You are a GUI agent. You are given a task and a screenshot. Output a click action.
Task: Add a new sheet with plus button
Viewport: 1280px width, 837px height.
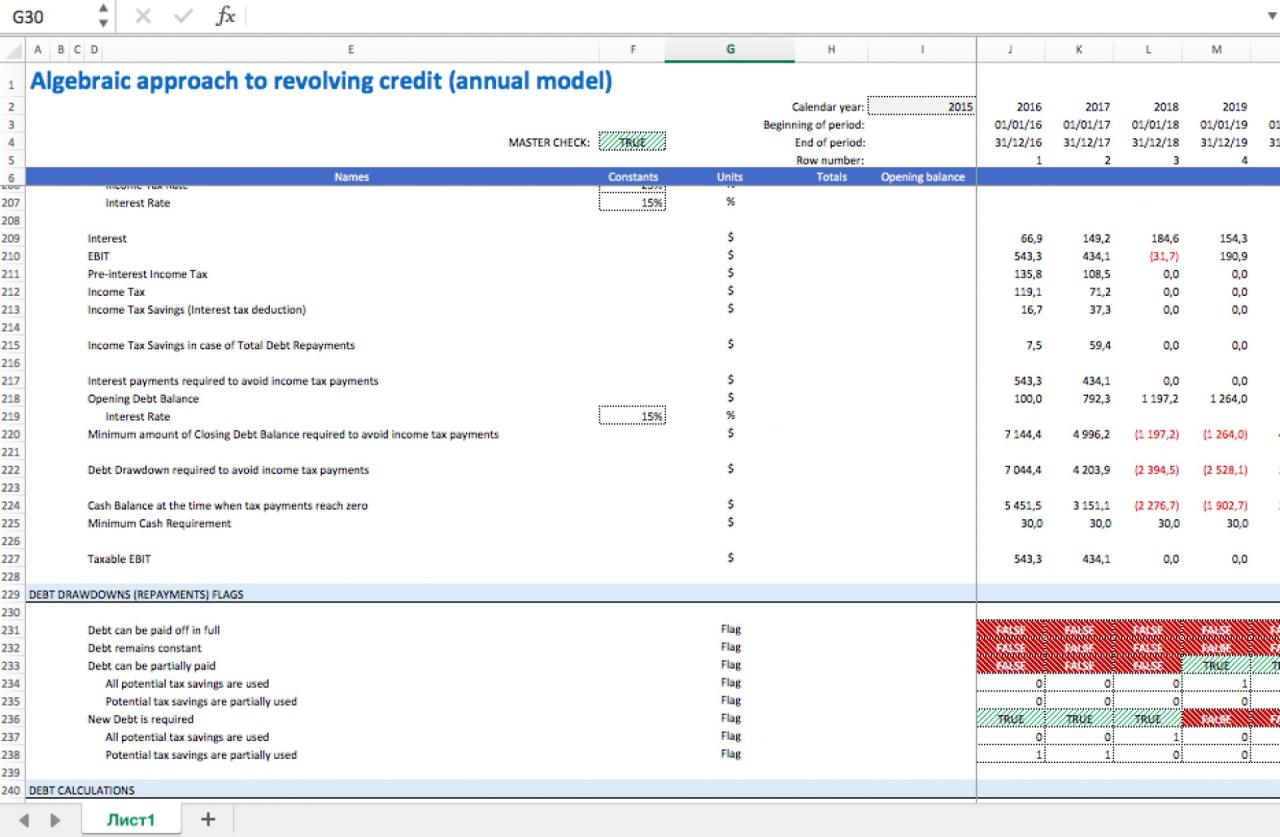click(208, 819)
